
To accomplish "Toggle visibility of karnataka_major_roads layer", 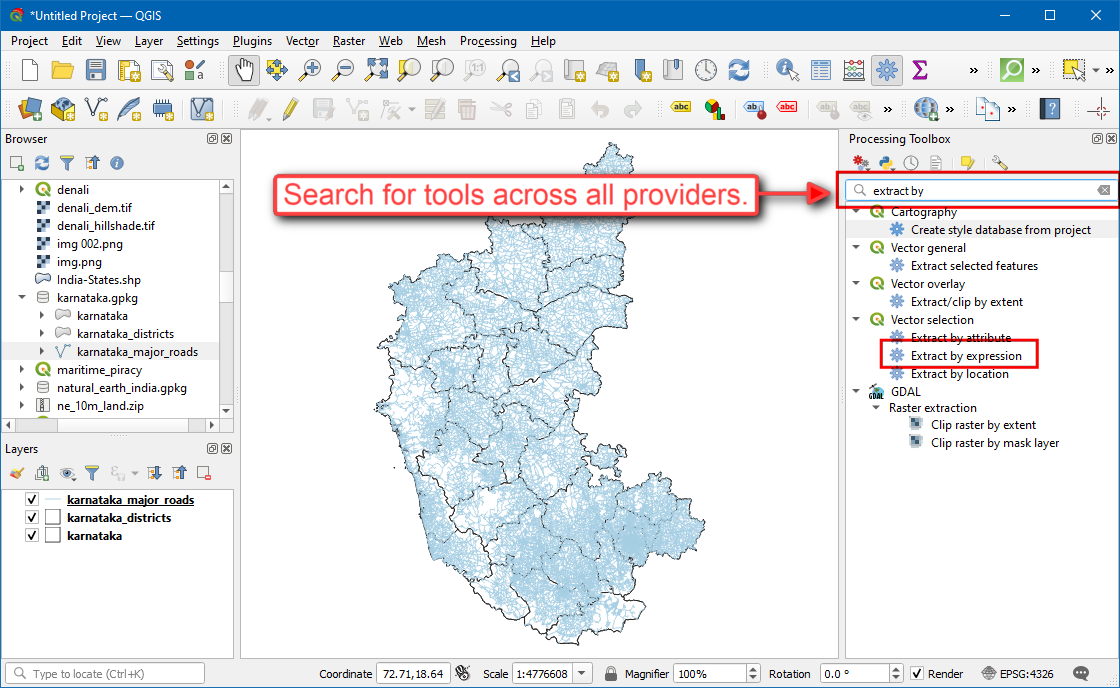I will point(31,499).
